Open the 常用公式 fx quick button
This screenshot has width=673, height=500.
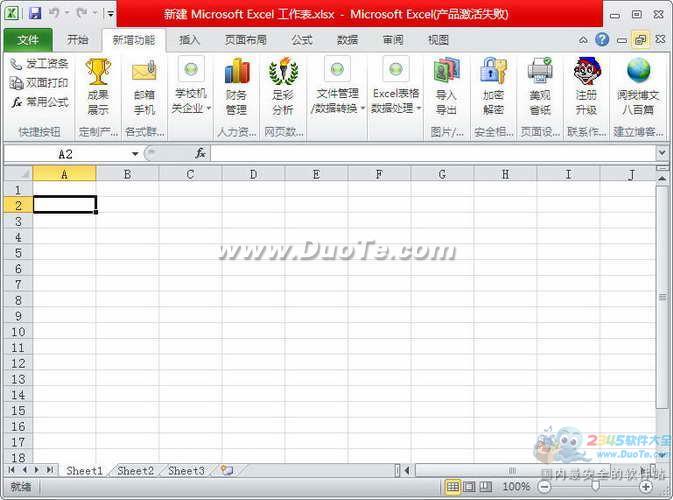[x=40, y=102]
